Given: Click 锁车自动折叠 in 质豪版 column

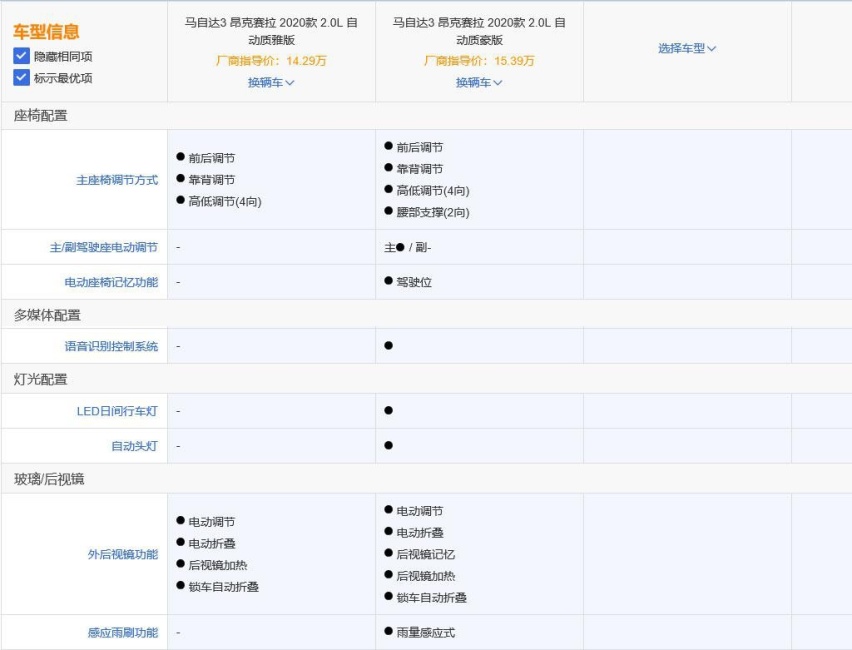Looking at the screenshot, I should pos(431,598).
